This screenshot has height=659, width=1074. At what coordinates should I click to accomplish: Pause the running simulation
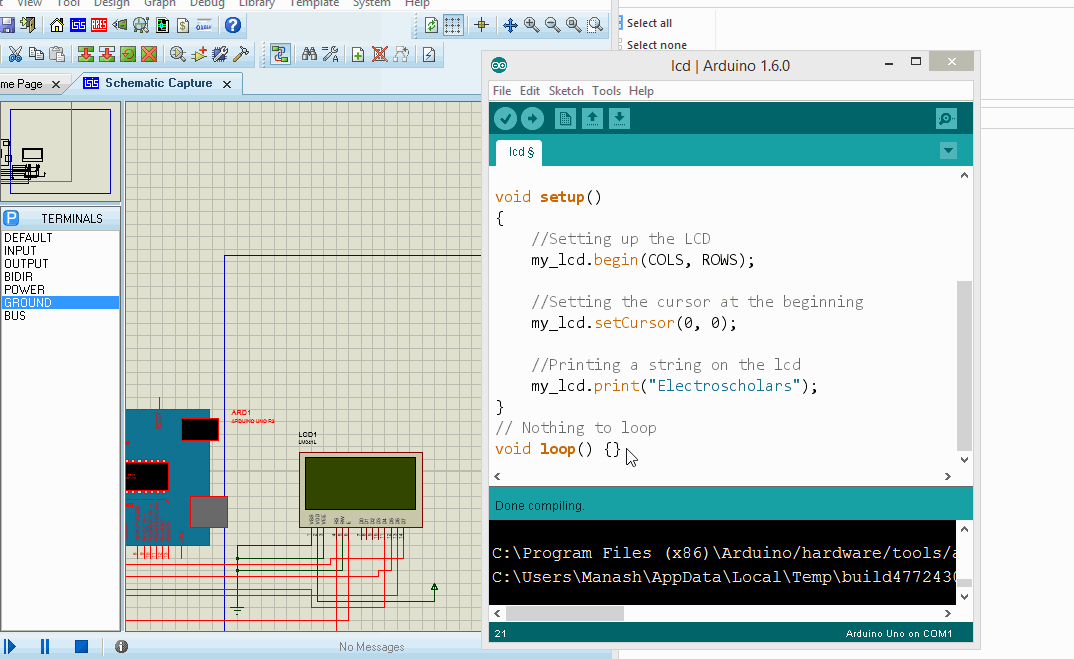point(45,647)
